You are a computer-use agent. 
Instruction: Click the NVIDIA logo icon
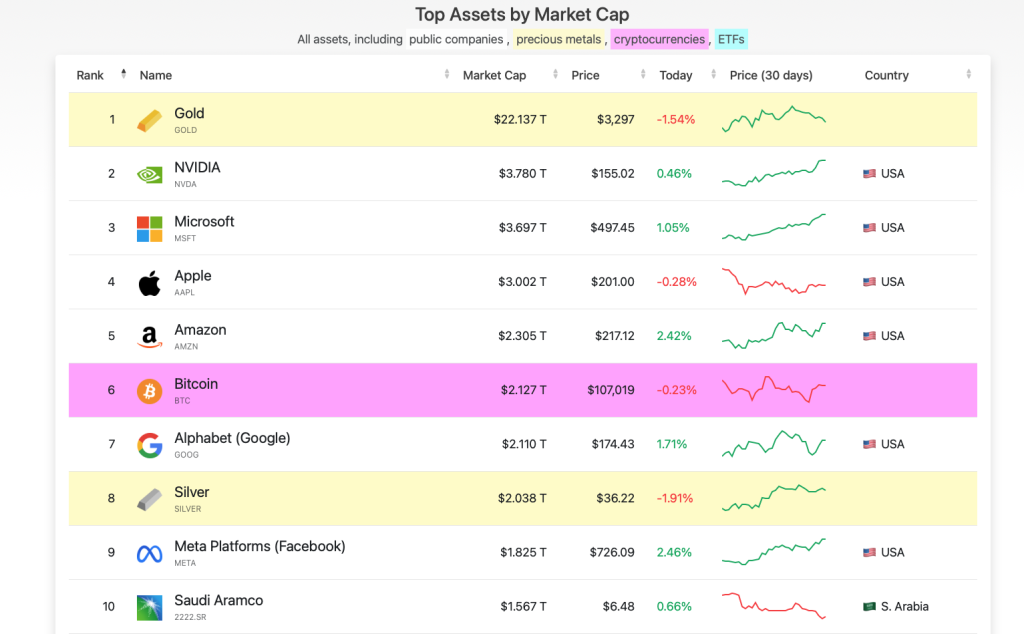pyautogui.click(x=150, y=175)
